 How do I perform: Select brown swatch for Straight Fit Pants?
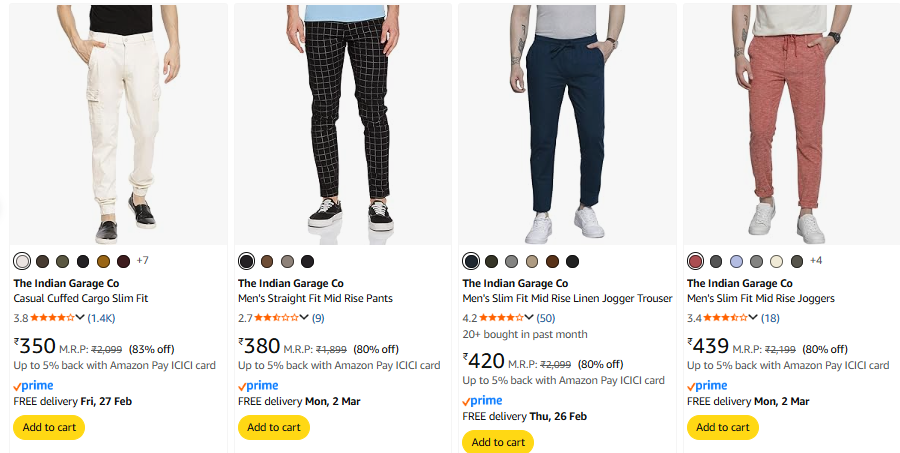pos(267,262)
